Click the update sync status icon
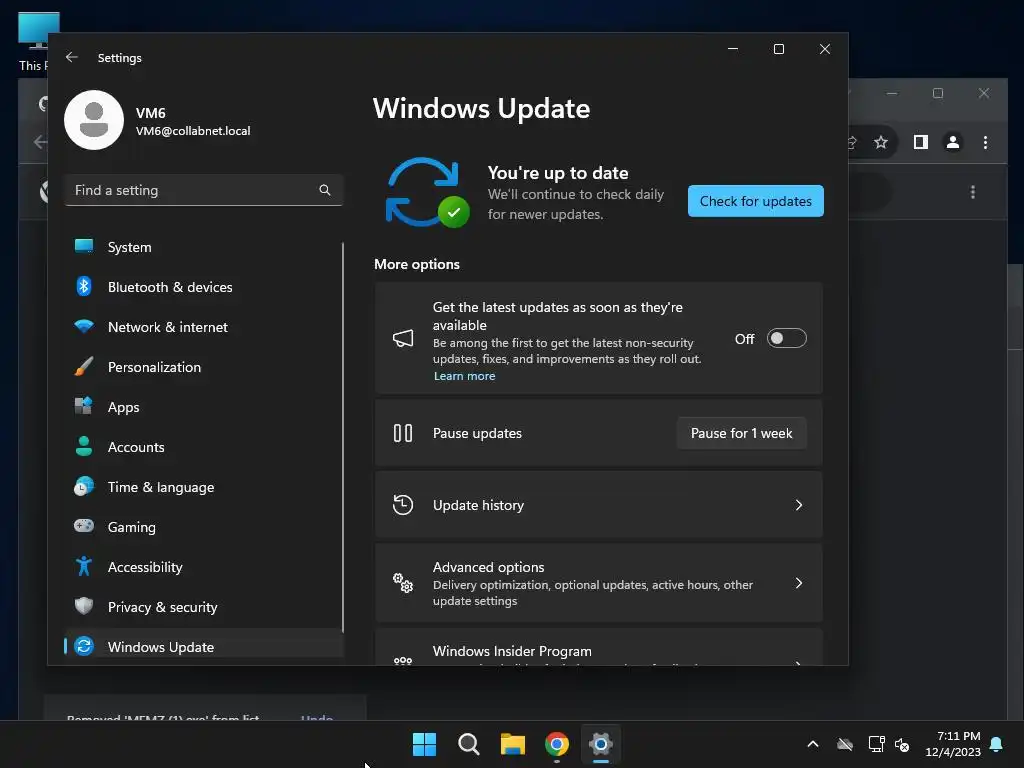This screenshot has width=1024, height=768. (427, 193)
